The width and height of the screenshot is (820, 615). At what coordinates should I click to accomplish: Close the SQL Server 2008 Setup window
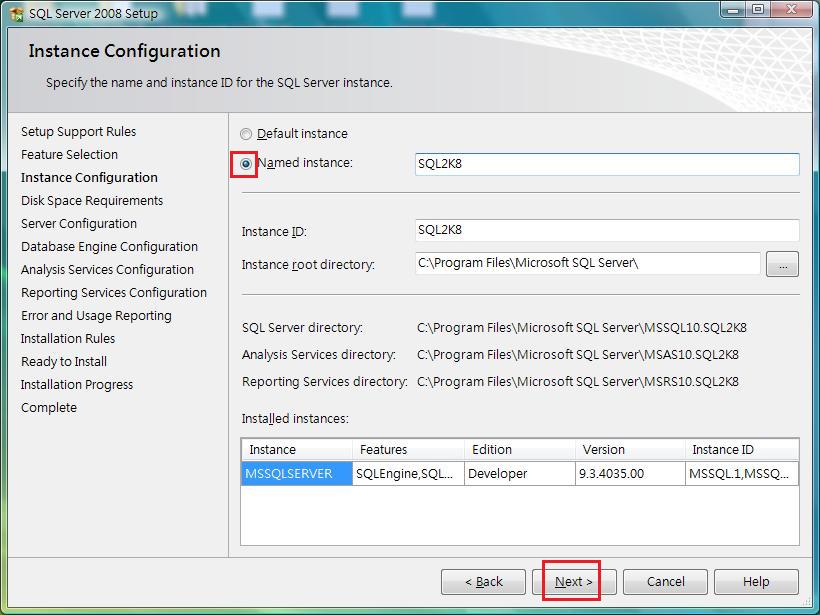(x=791, y=9)
